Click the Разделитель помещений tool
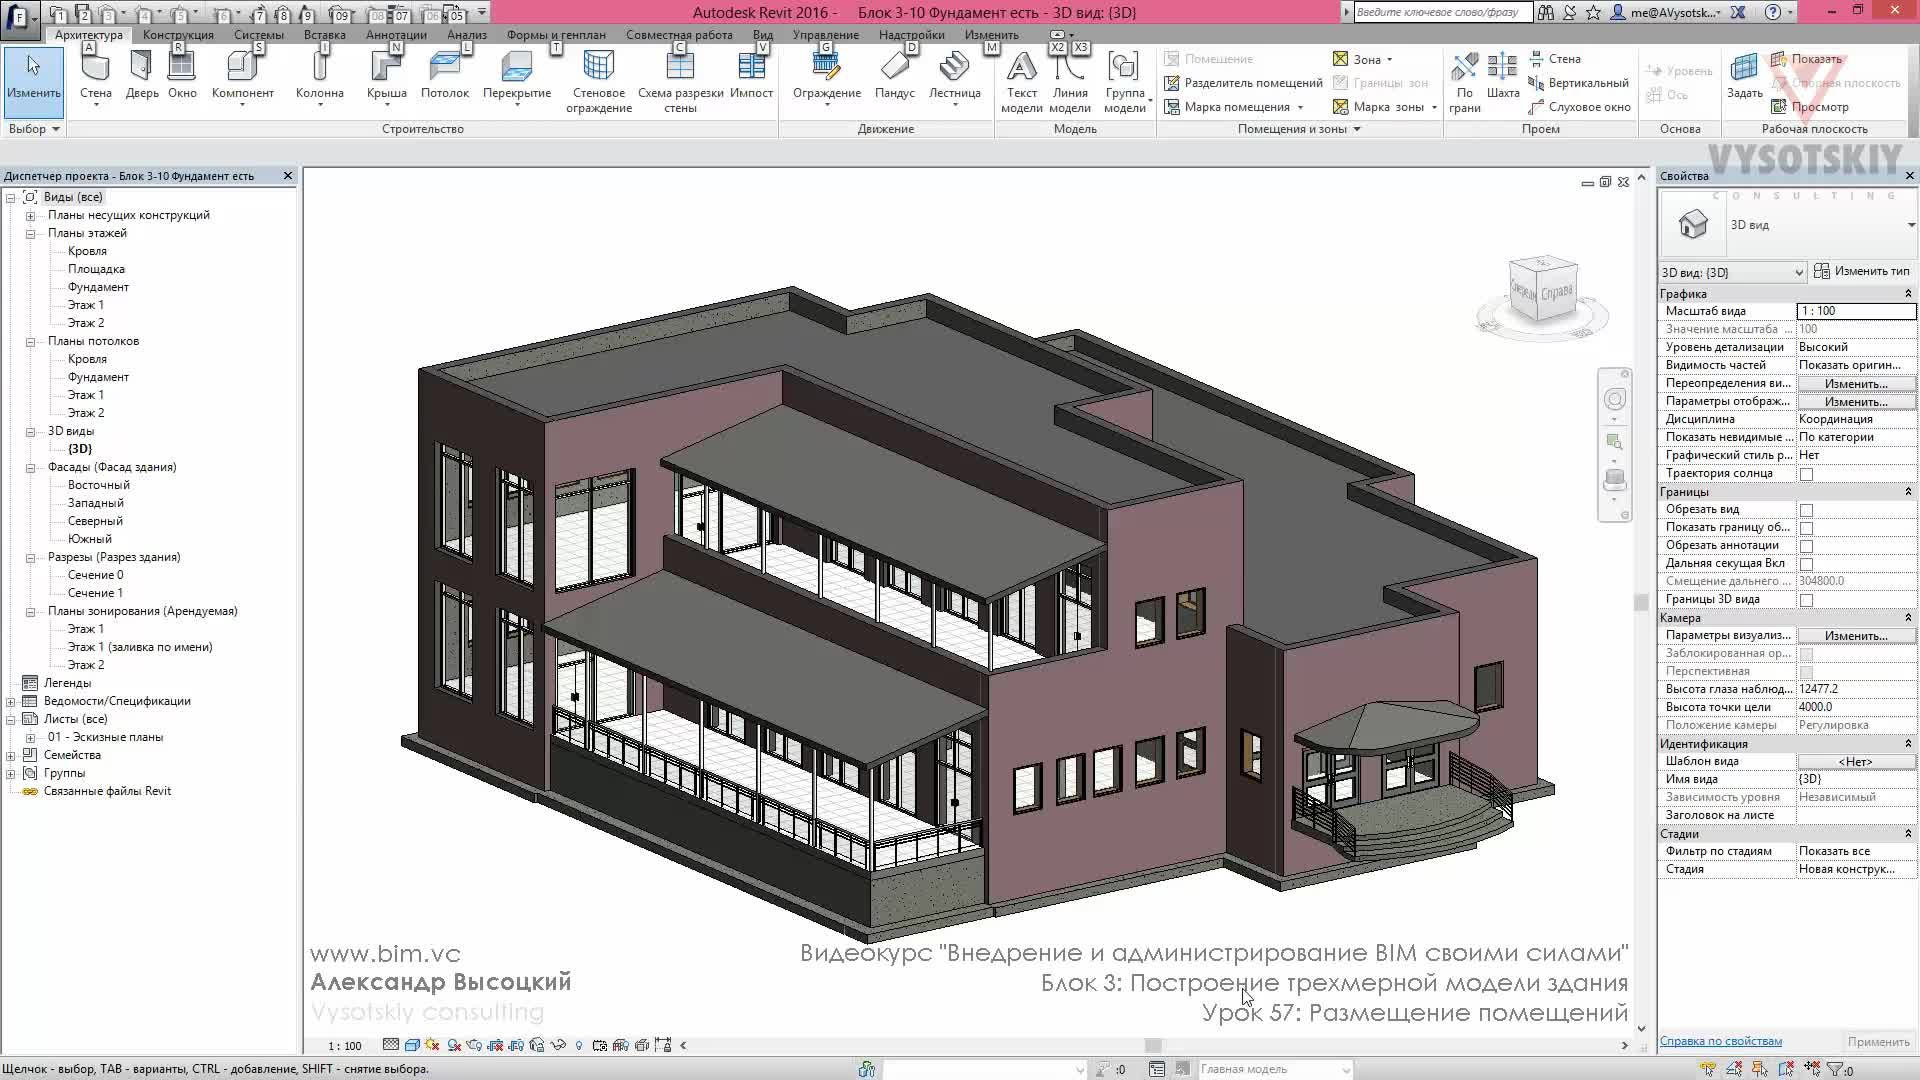The width and height of the screenshot is (1920, 1080). (x=1243, y=83)
